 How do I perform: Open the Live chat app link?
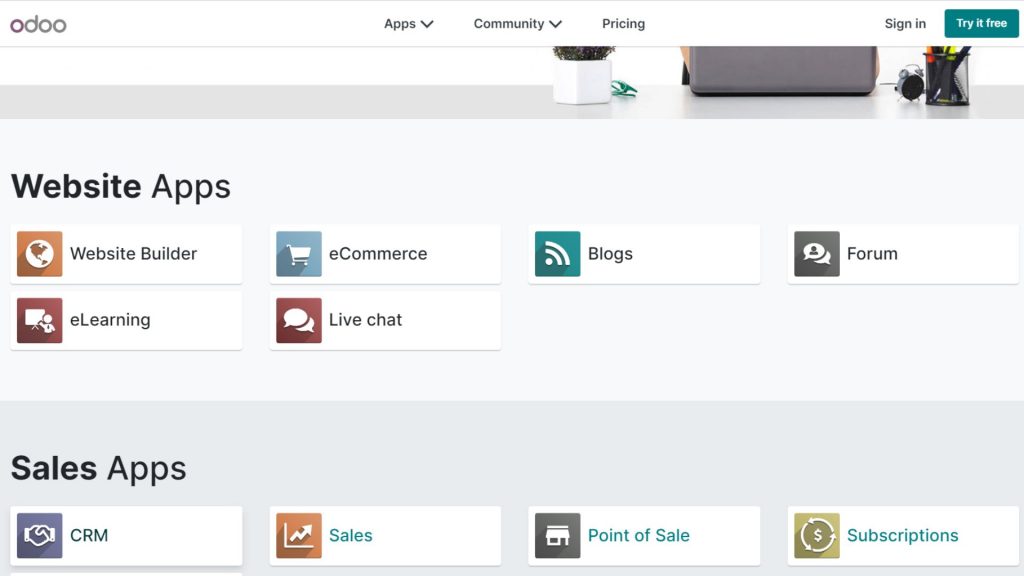pos(385,321)
